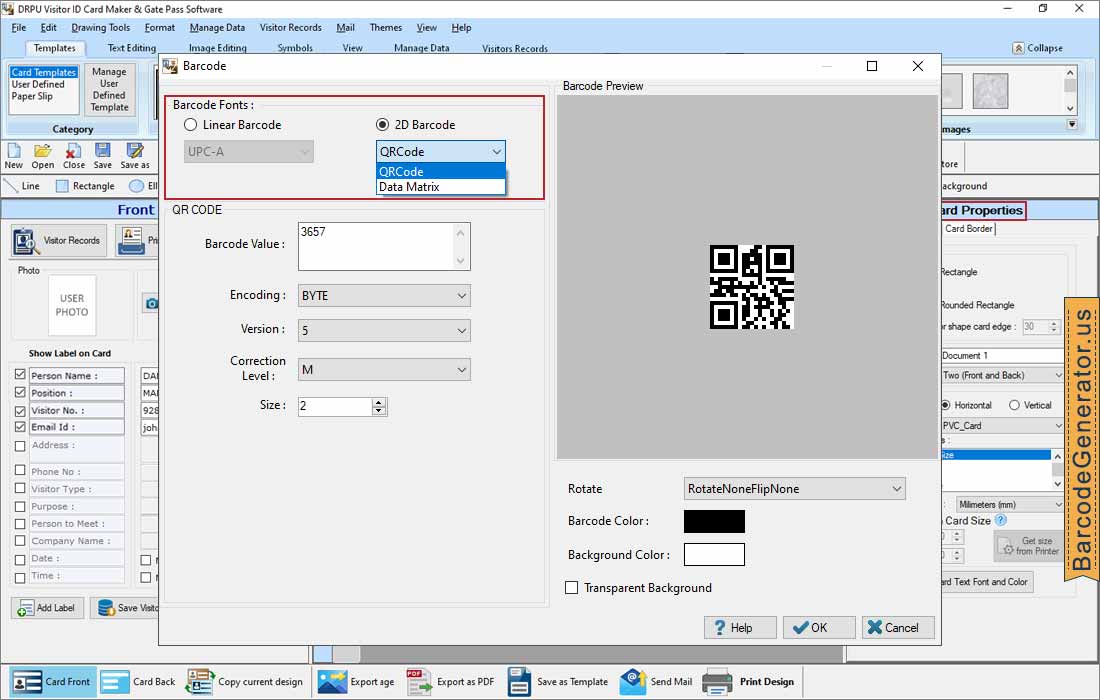Switch to Card Back in the bottom bar
The height and width of the screenshot is (700, 1100).
click(x=138, y=682)
